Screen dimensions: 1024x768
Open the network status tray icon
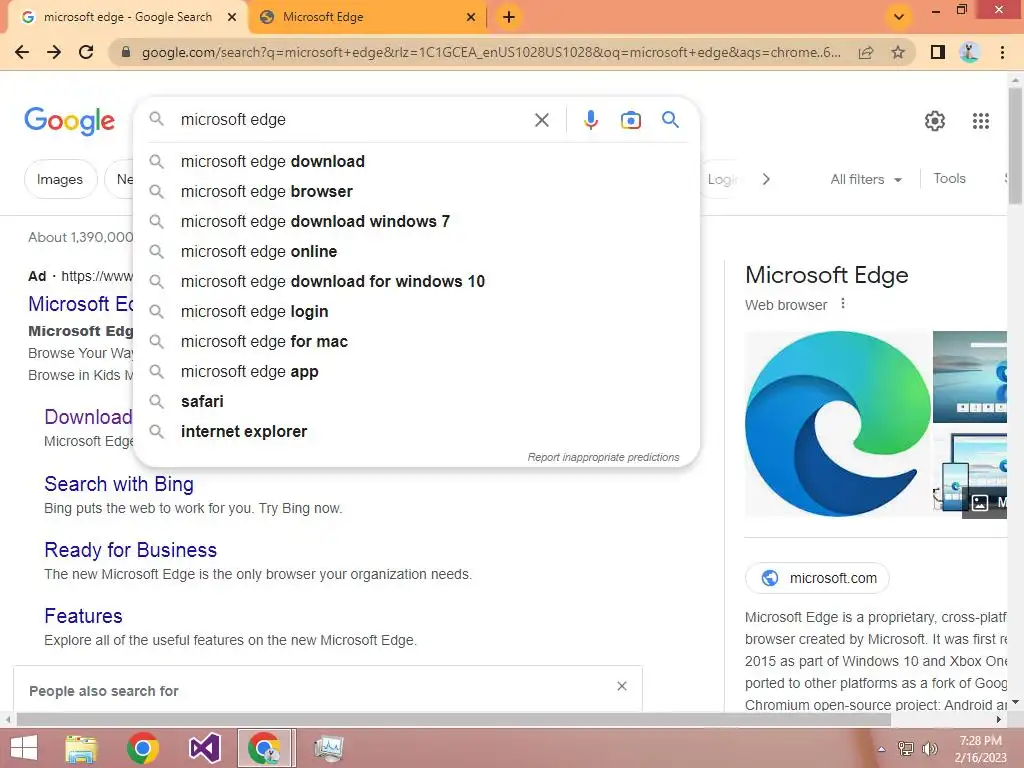click(906, 749)
